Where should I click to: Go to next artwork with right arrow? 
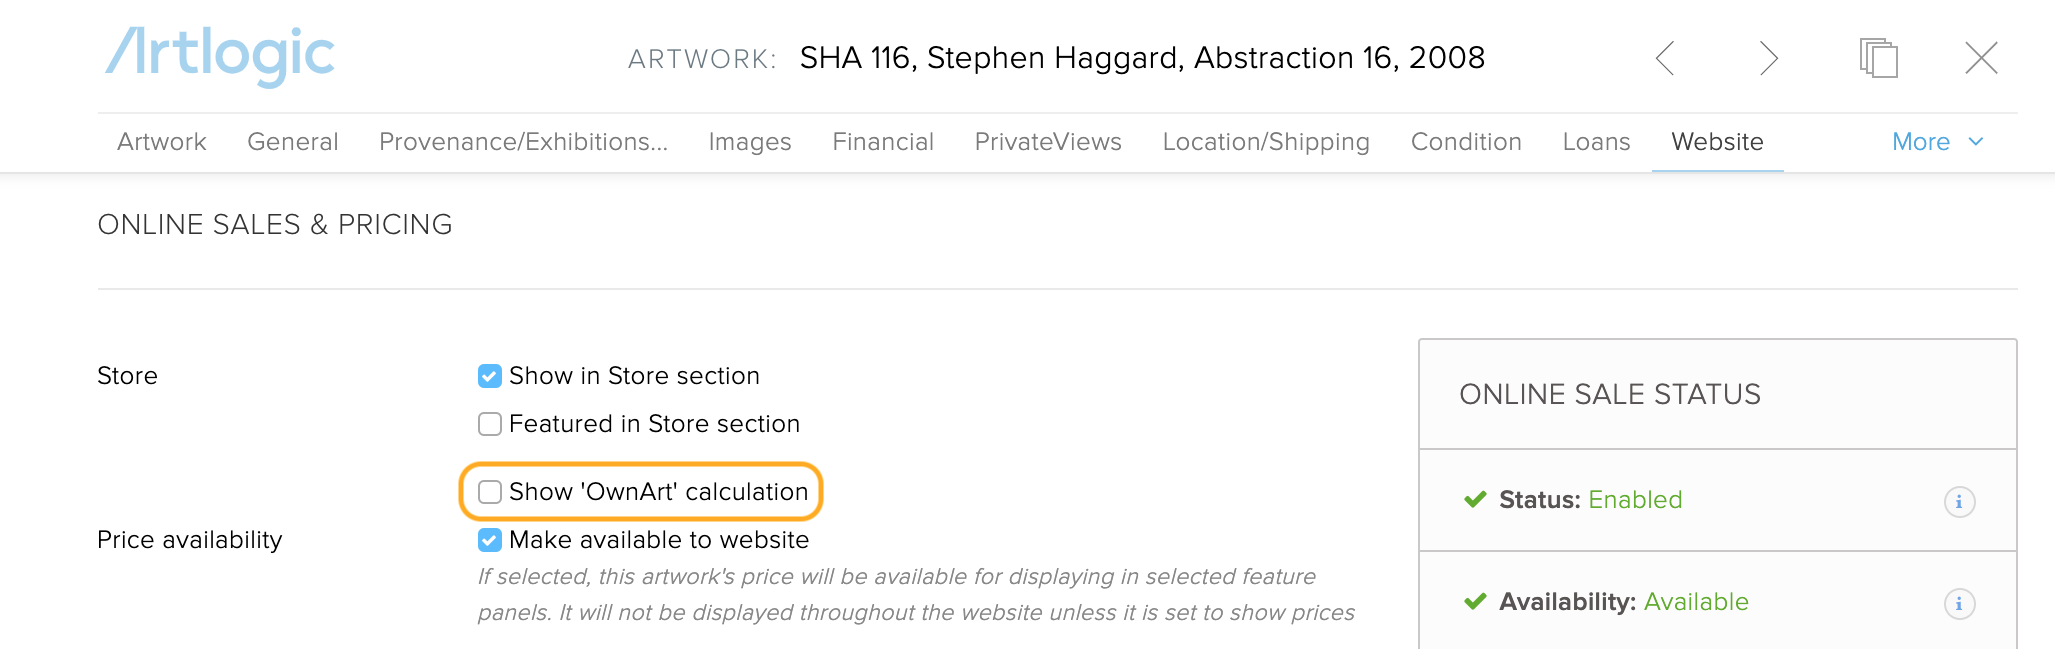click(1769, 58)
